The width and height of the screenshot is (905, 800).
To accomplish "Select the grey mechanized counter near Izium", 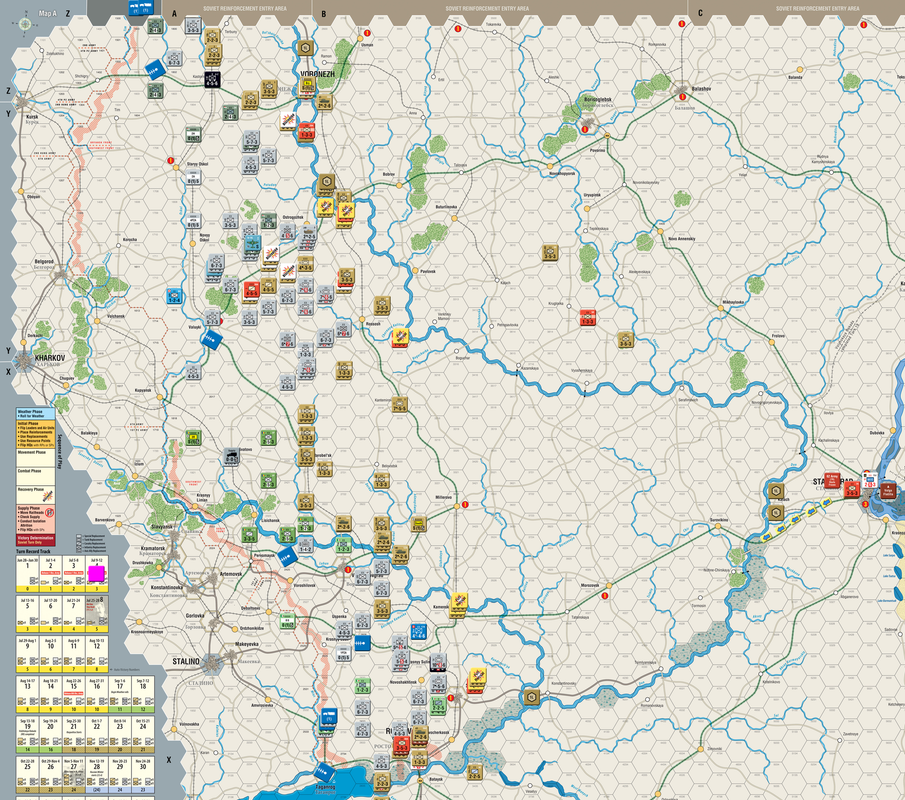I will click(231, 458).
